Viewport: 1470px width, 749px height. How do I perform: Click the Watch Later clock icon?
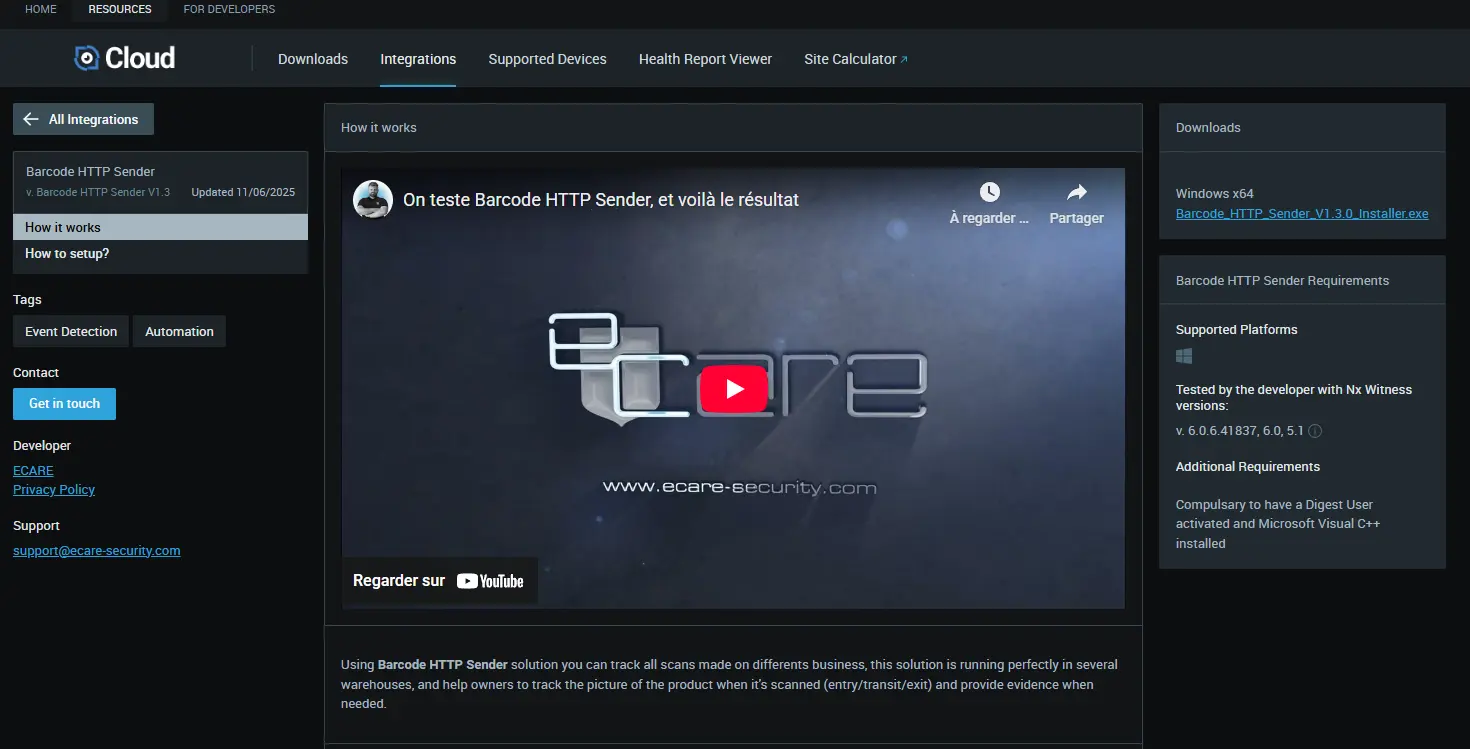pos(988,192)
